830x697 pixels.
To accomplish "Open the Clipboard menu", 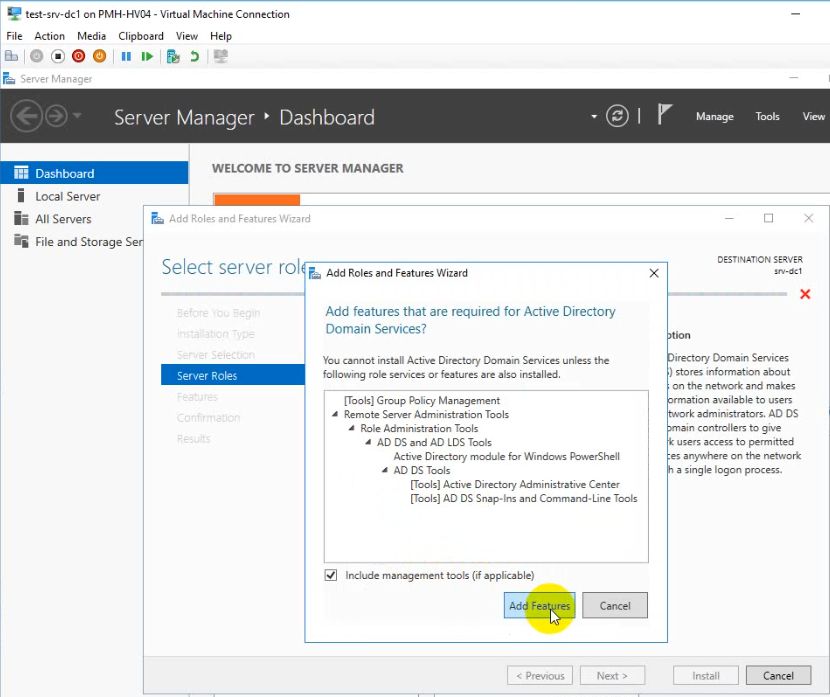I will coord(141,36).
